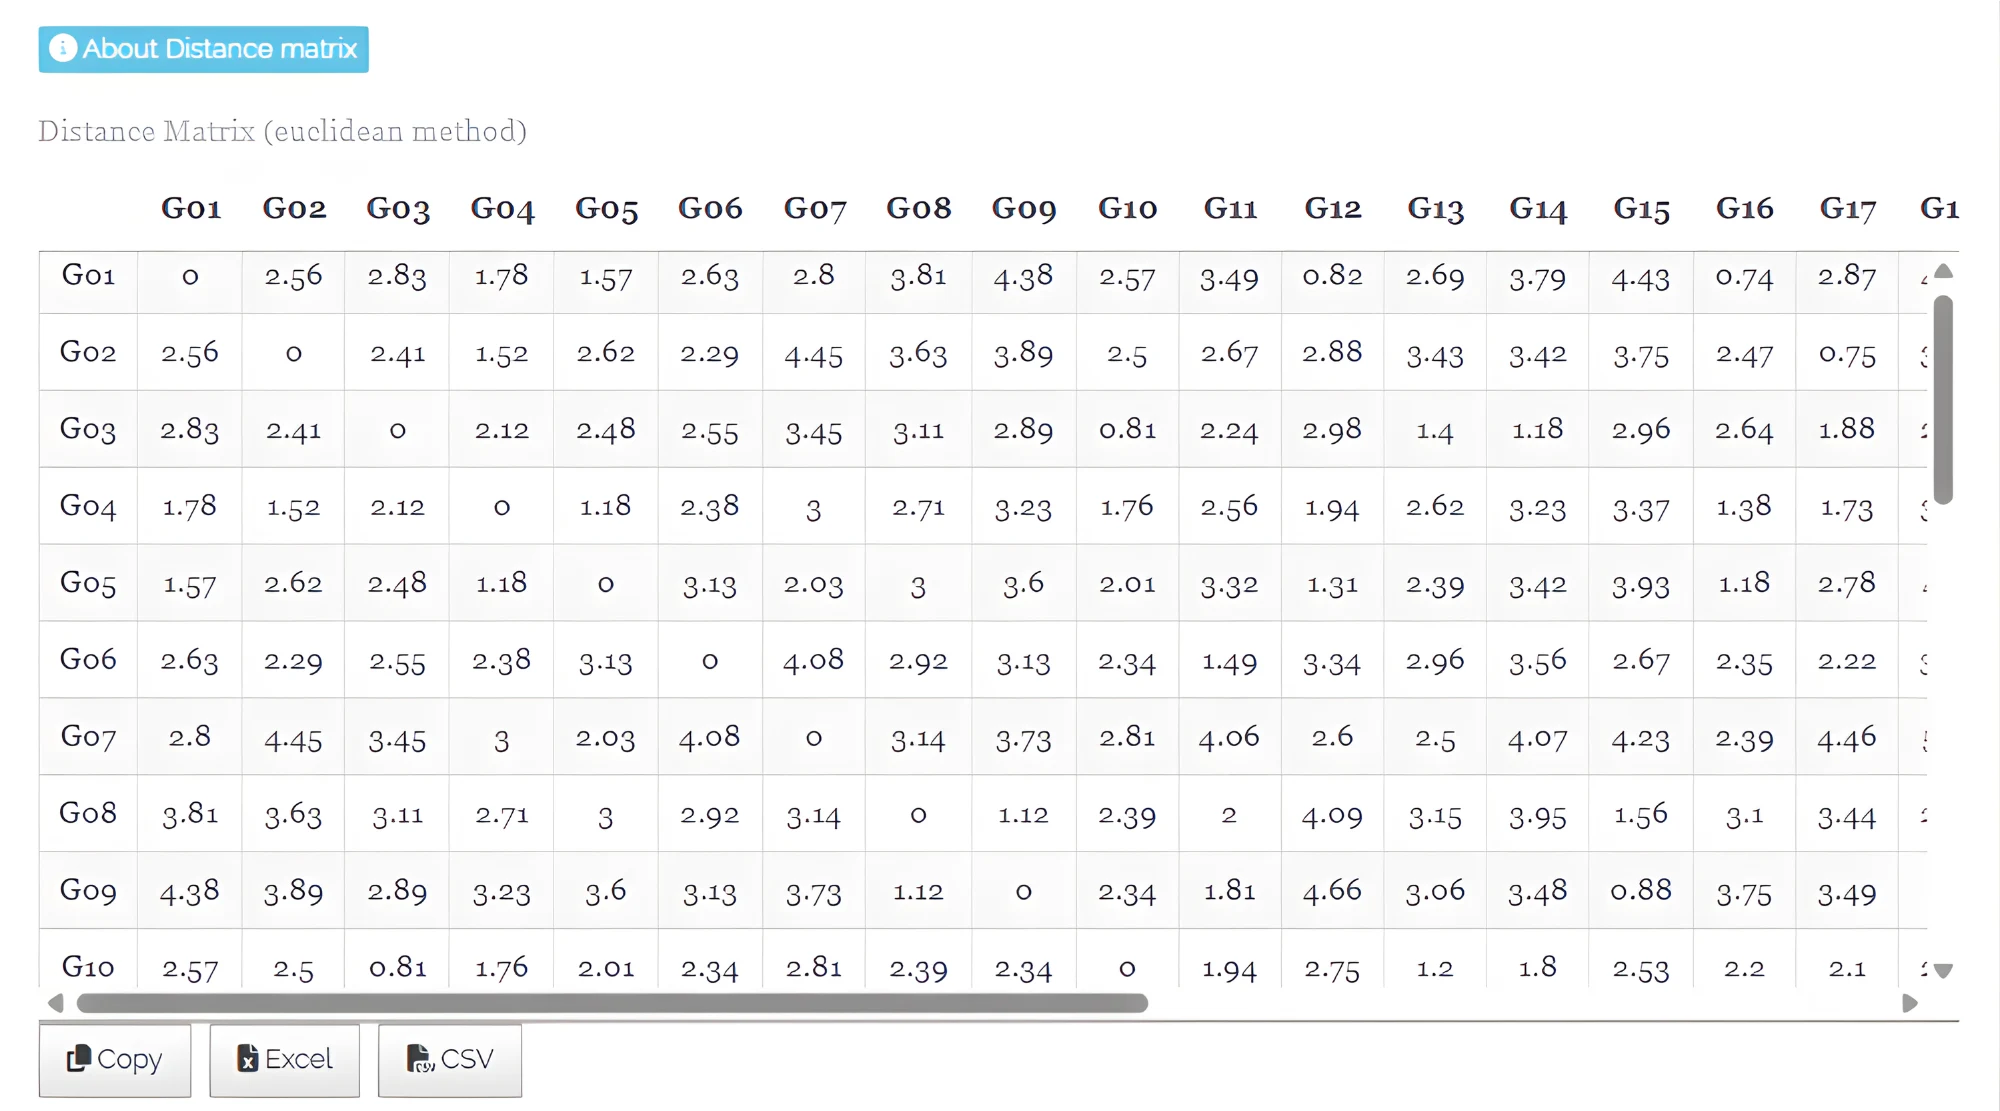Image resolution: width=2000 pixels, height=1111 pixels.
Task: Click the CSV file icon
Action: click(x=420, y=1058)
